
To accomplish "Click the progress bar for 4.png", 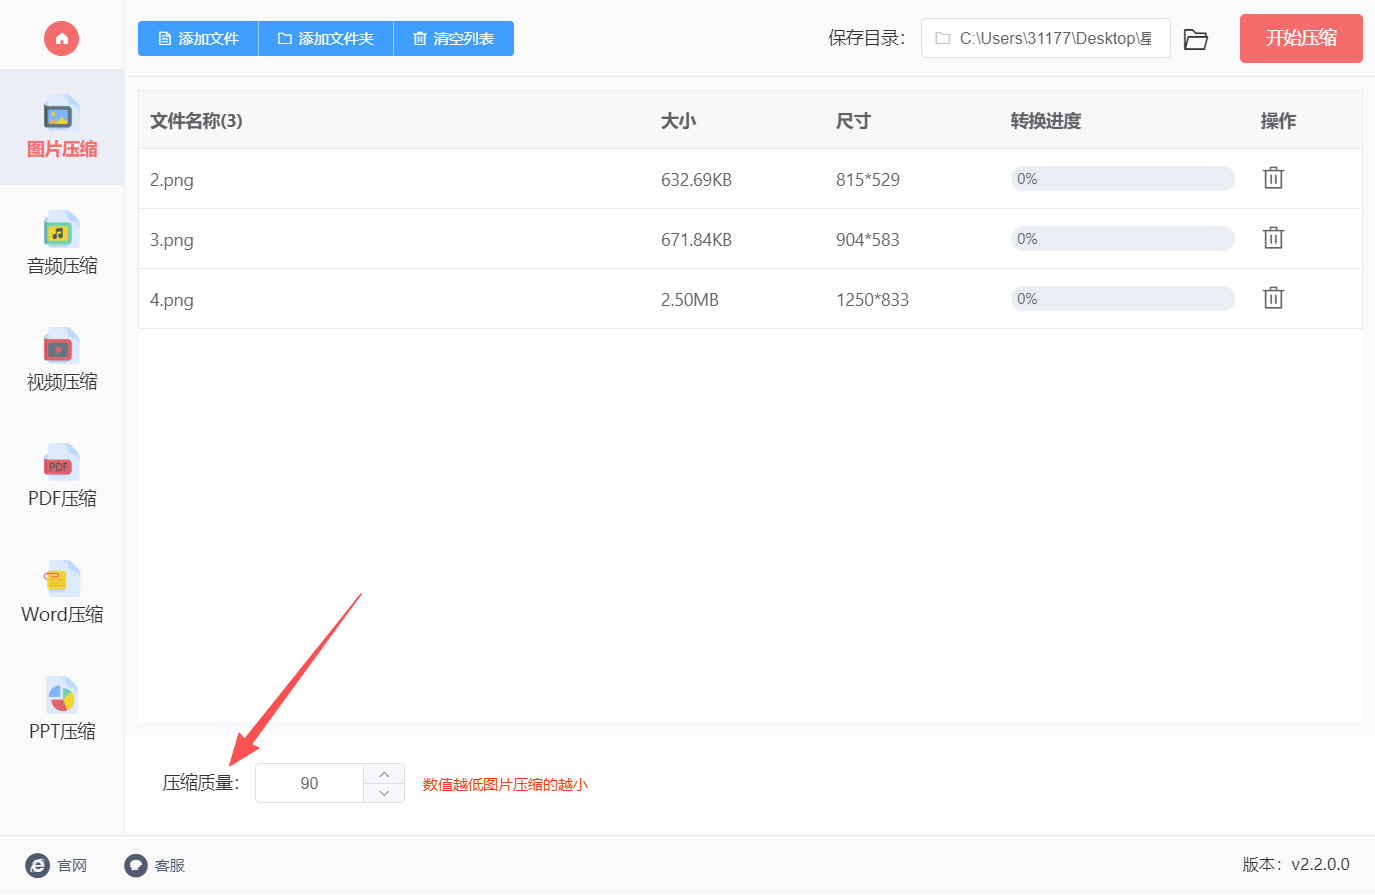I will 1122,299.
